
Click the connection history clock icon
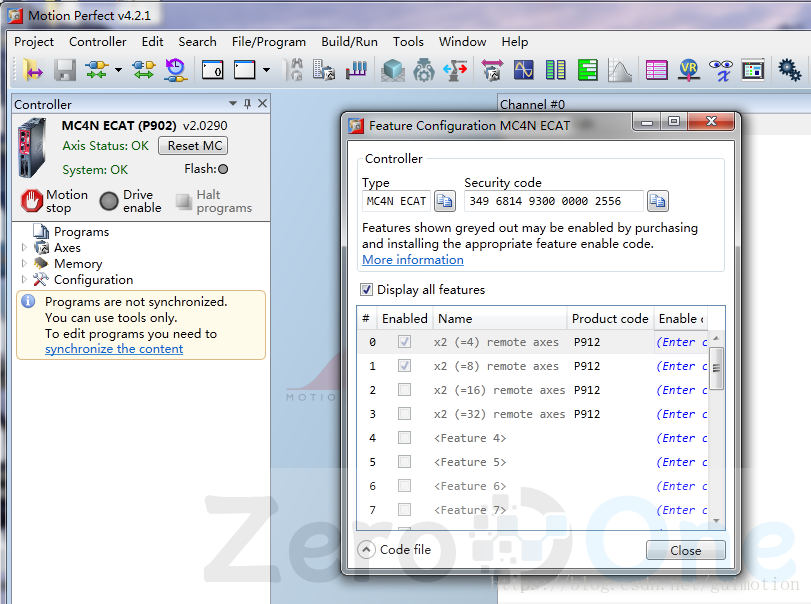pyautogui.click(x=176, y=70)
